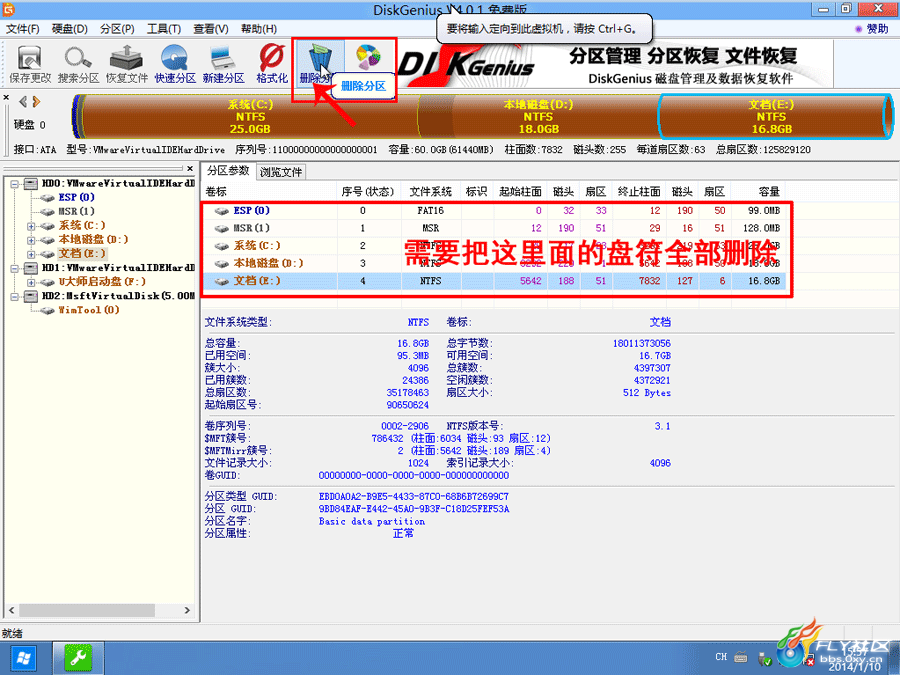Click the 'Basic data partition' value
This screenshot has width=900, height=675.
point(372,521)
